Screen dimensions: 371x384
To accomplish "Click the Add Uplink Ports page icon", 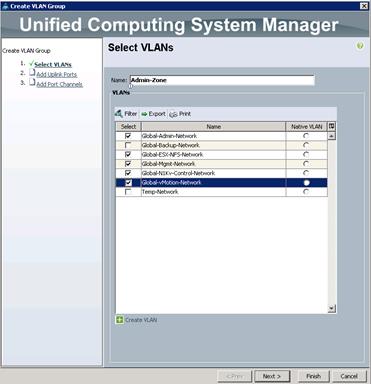I will tap(32, 72).
